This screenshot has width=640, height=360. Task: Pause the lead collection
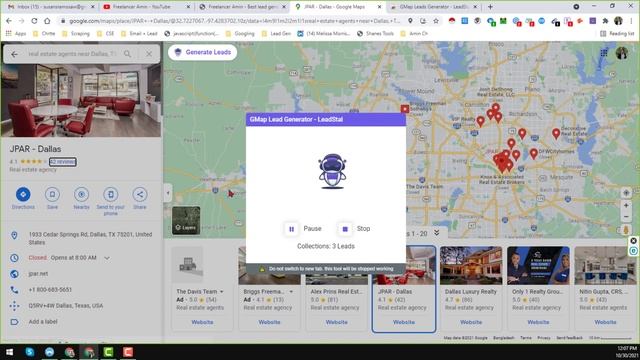click(x=303, y=229)
